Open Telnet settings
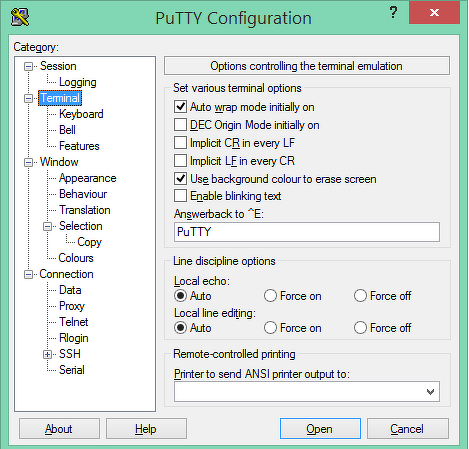469x449 pixels. coord(74,322)
